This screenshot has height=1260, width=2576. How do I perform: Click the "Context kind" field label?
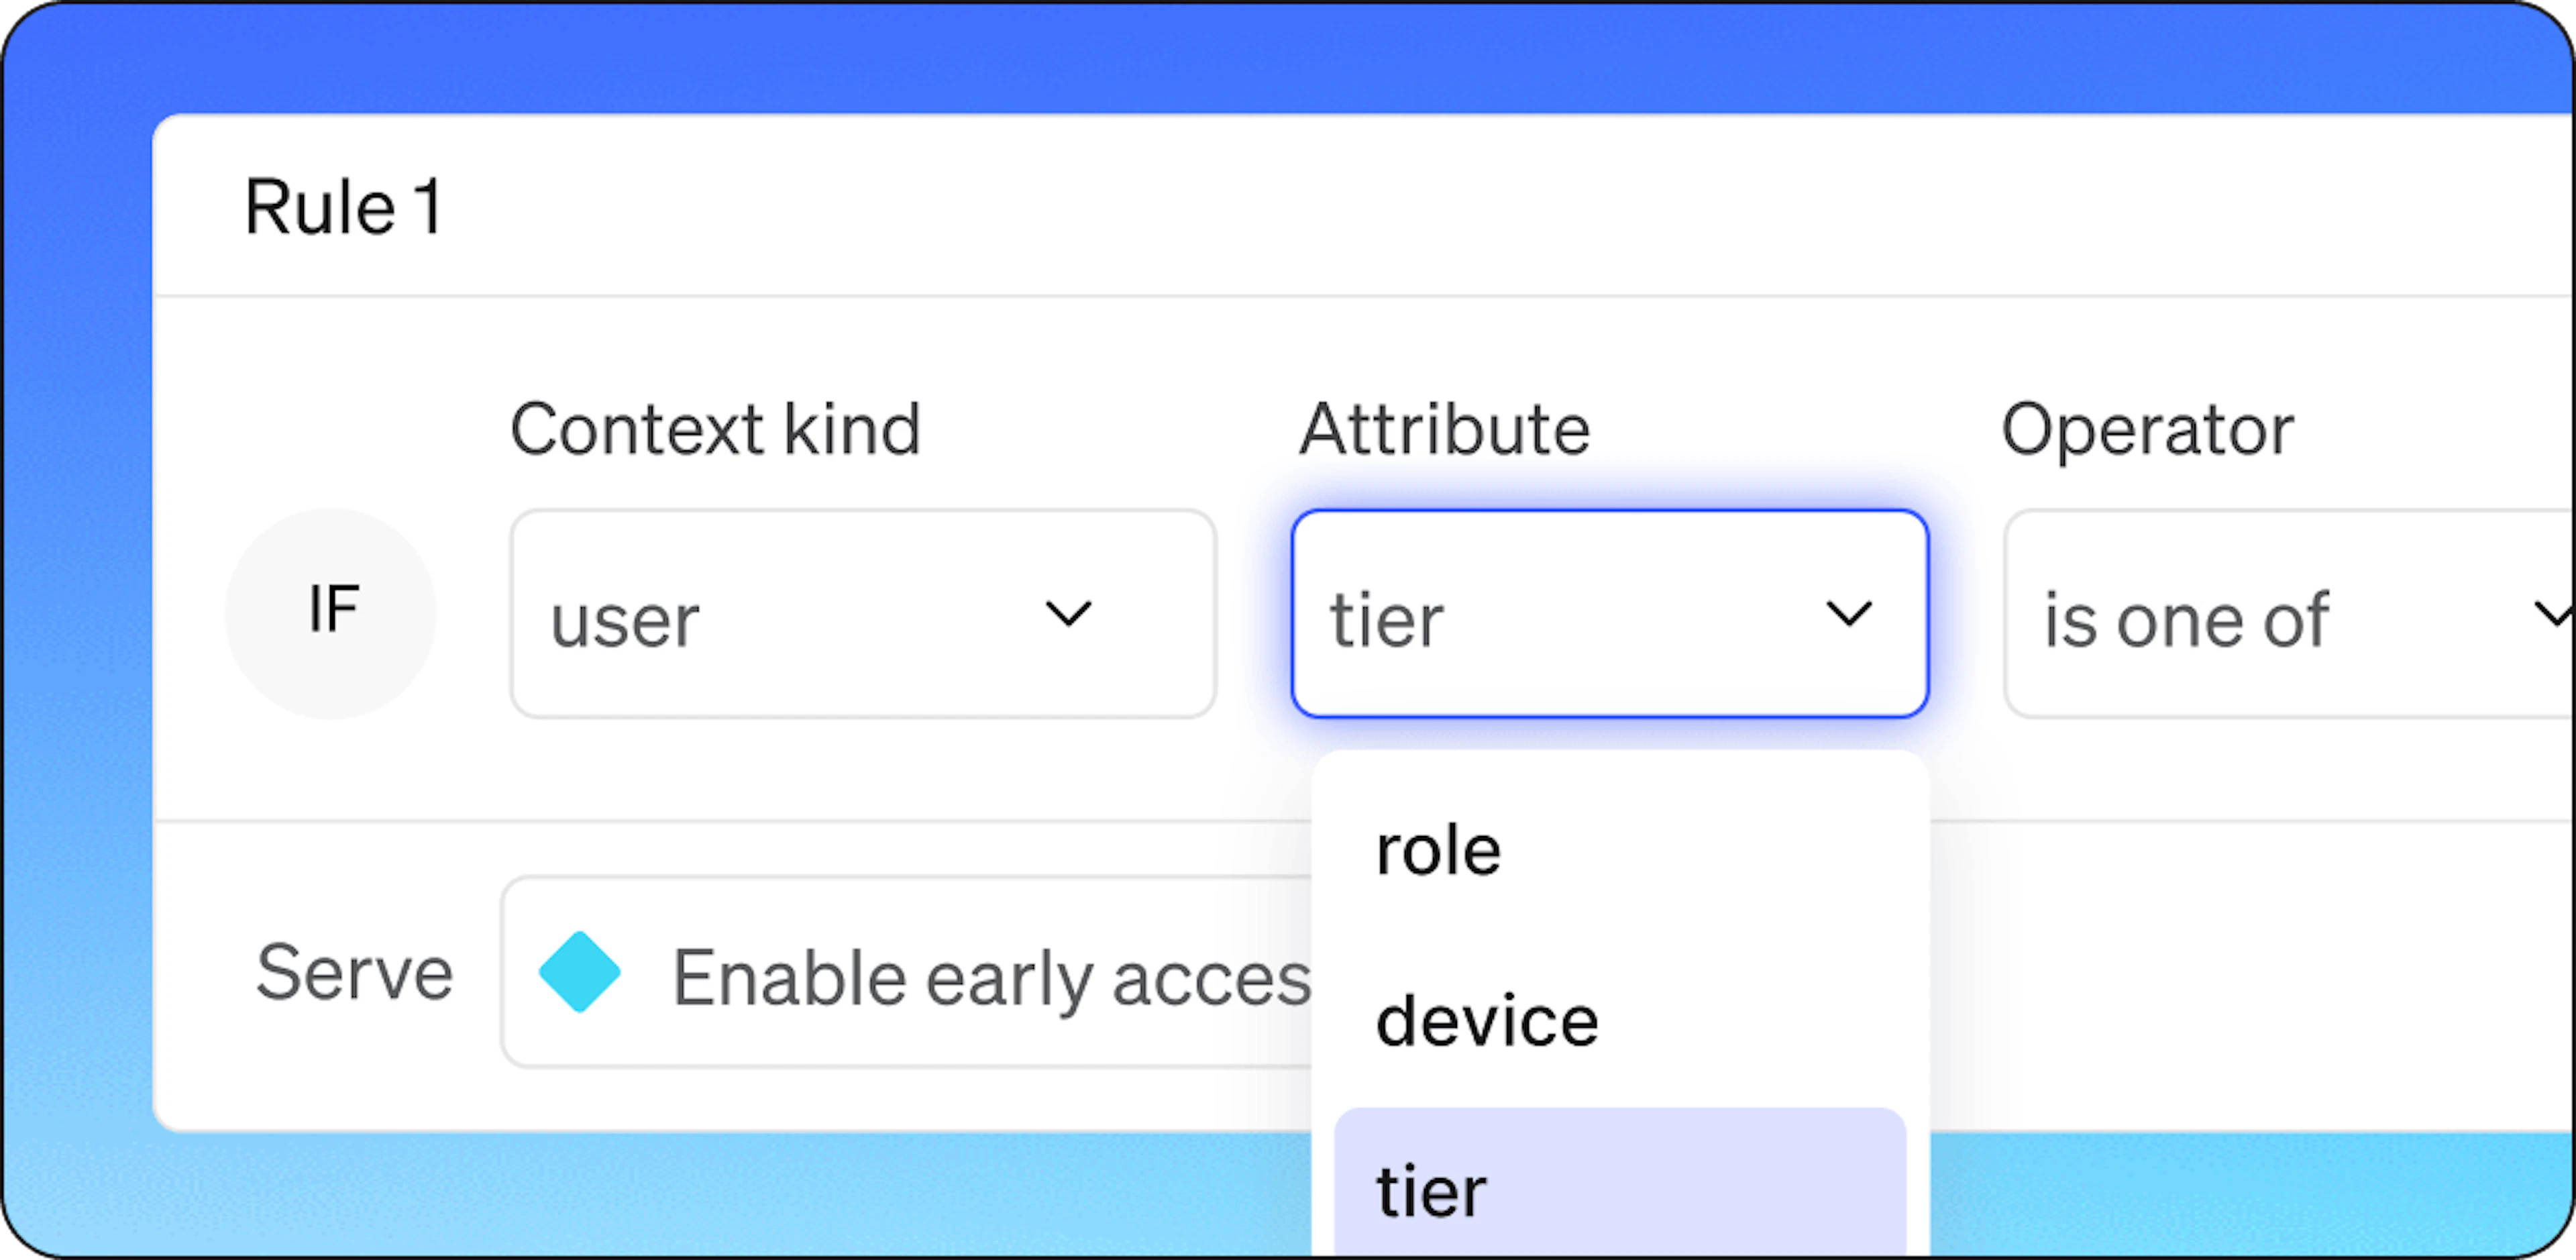pos(715,430)
